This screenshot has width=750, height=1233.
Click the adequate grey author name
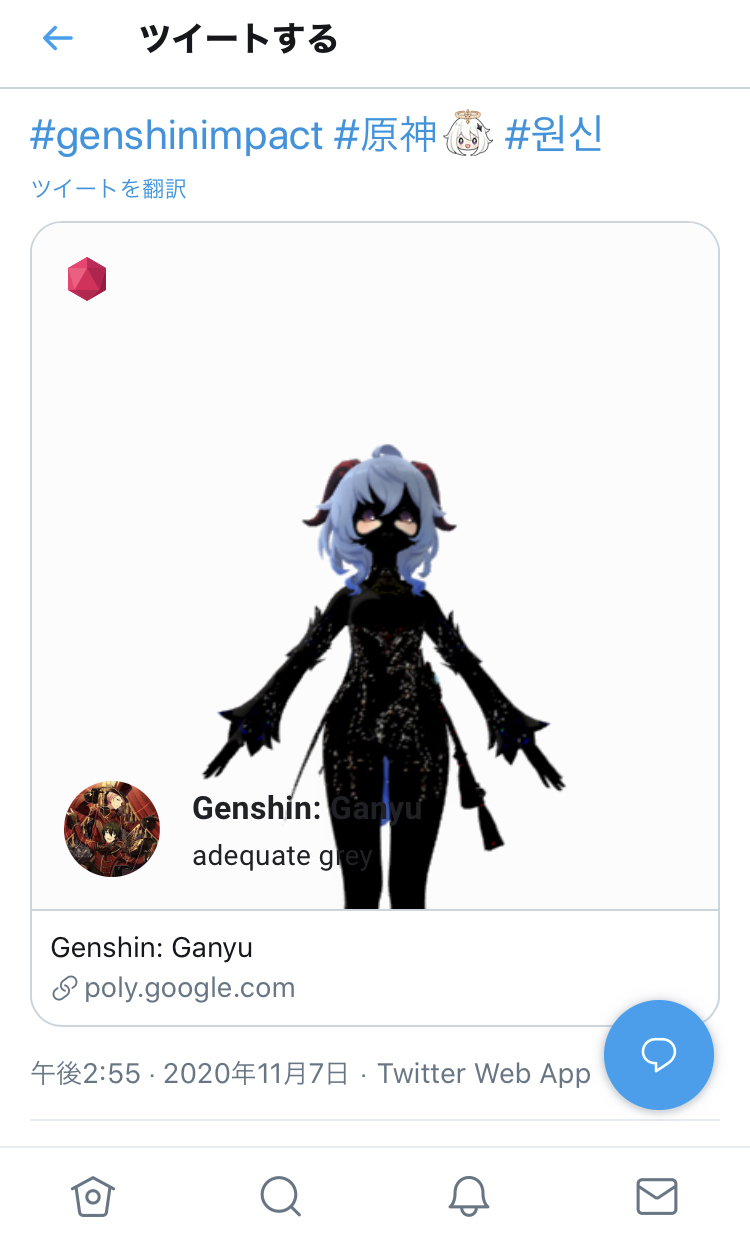pyautogui.click(x=282, y=856)
